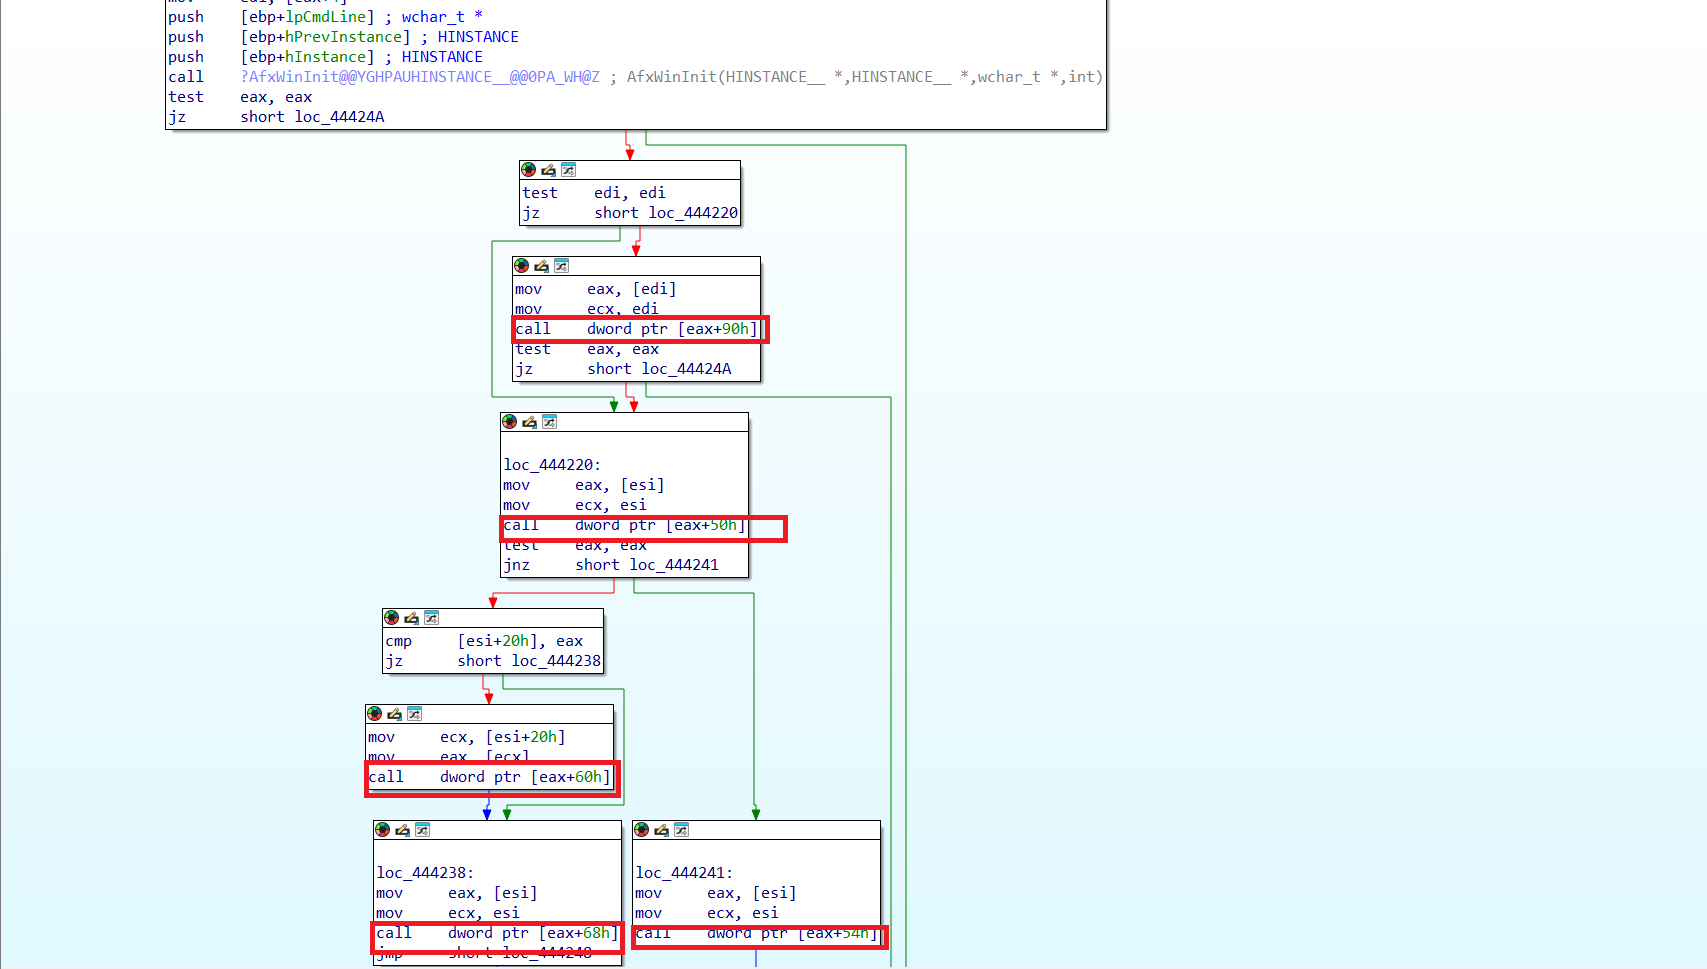Screen dimensions: 1707x969
Task: Click 'jnz short loc_444241' instruction
Action: [x=611, y=565]
